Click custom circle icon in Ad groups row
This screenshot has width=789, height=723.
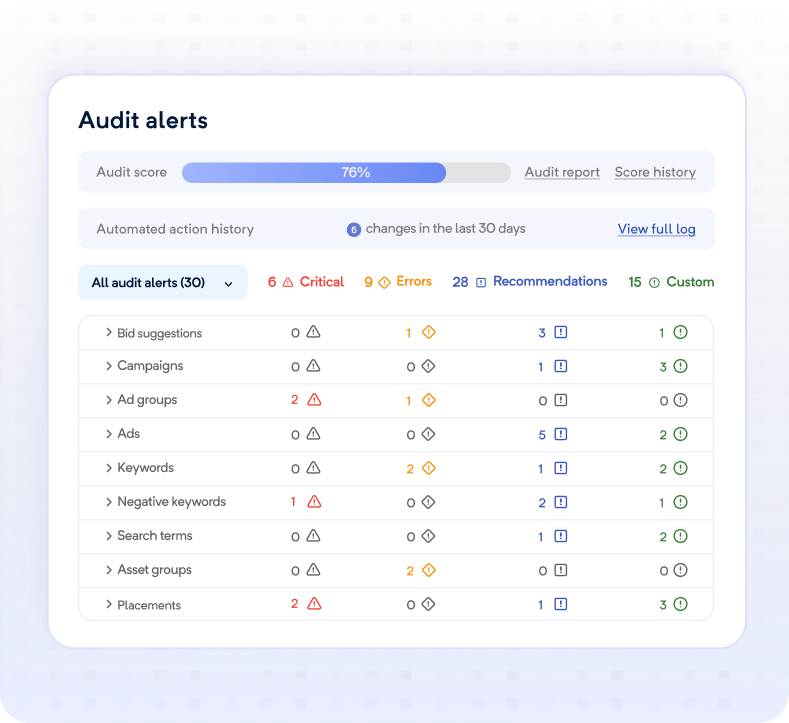(x=680, y=400)
